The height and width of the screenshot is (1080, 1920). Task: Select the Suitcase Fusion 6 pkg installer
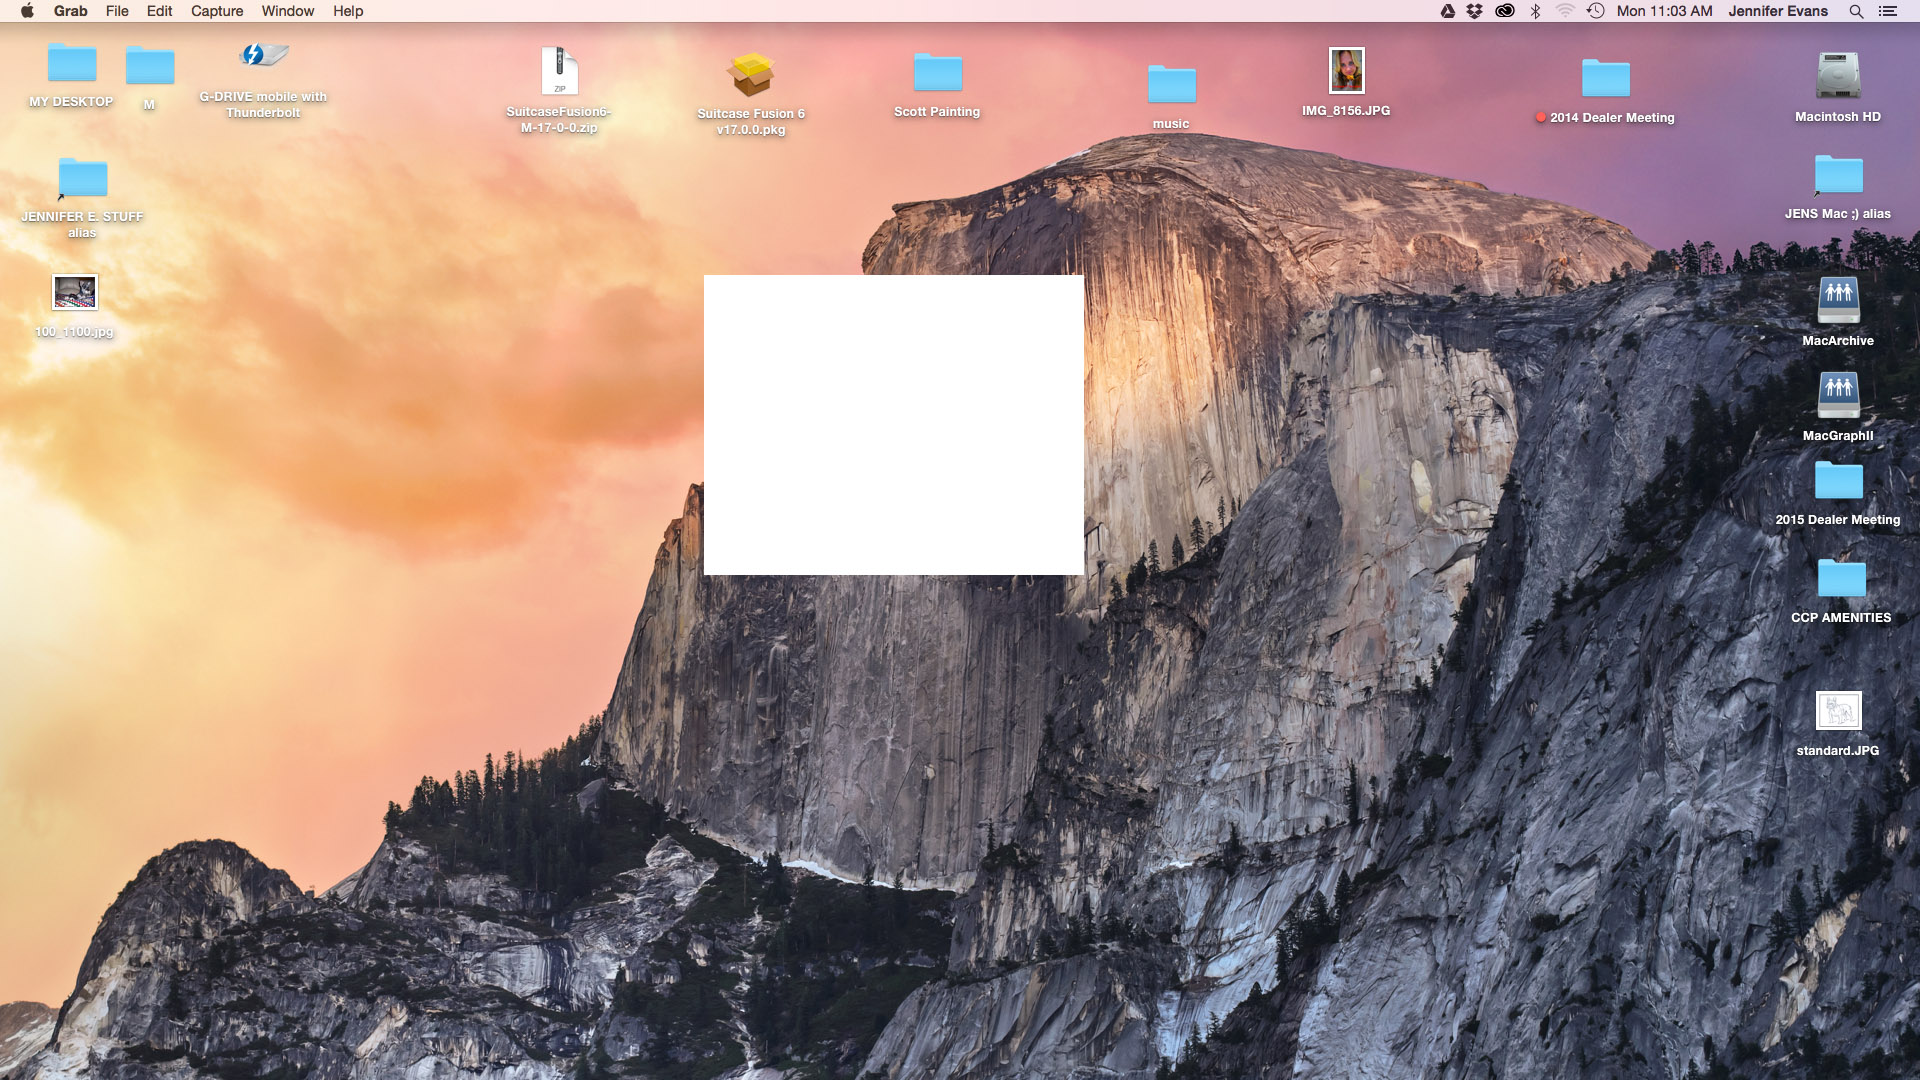coord(750,75)
